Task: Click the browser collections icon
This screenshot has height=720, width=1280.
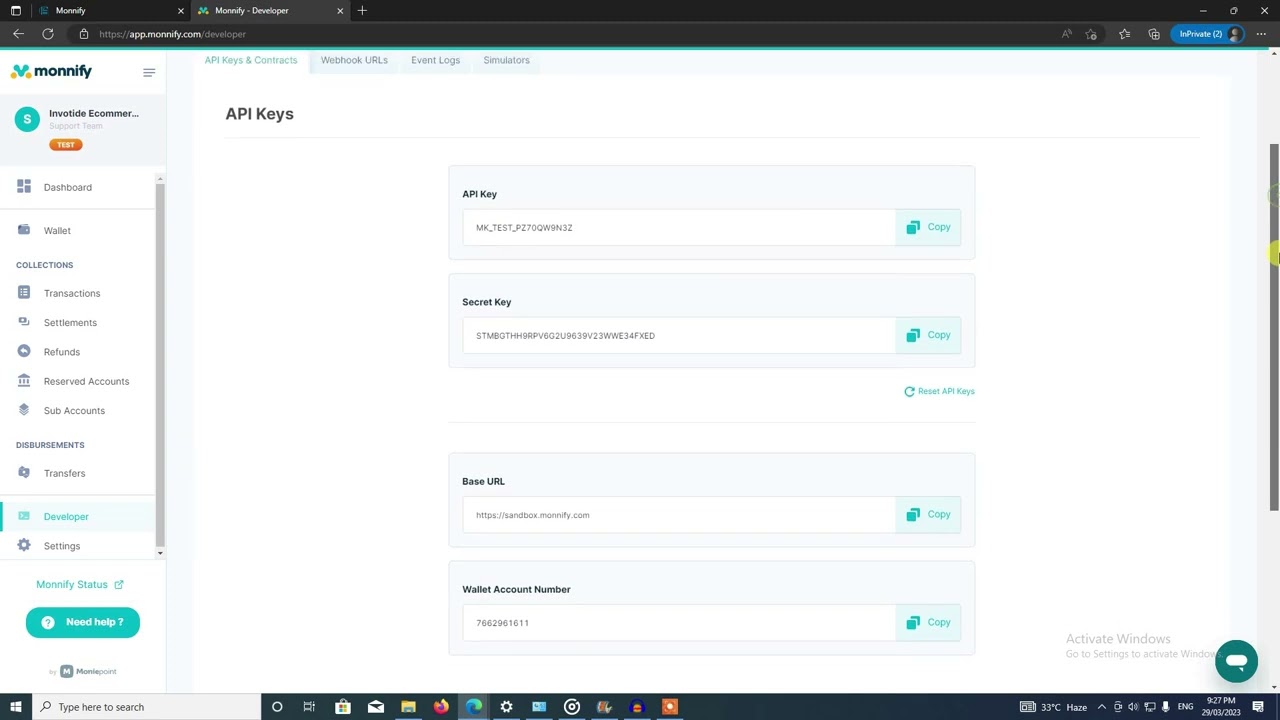Action: 1154,34
